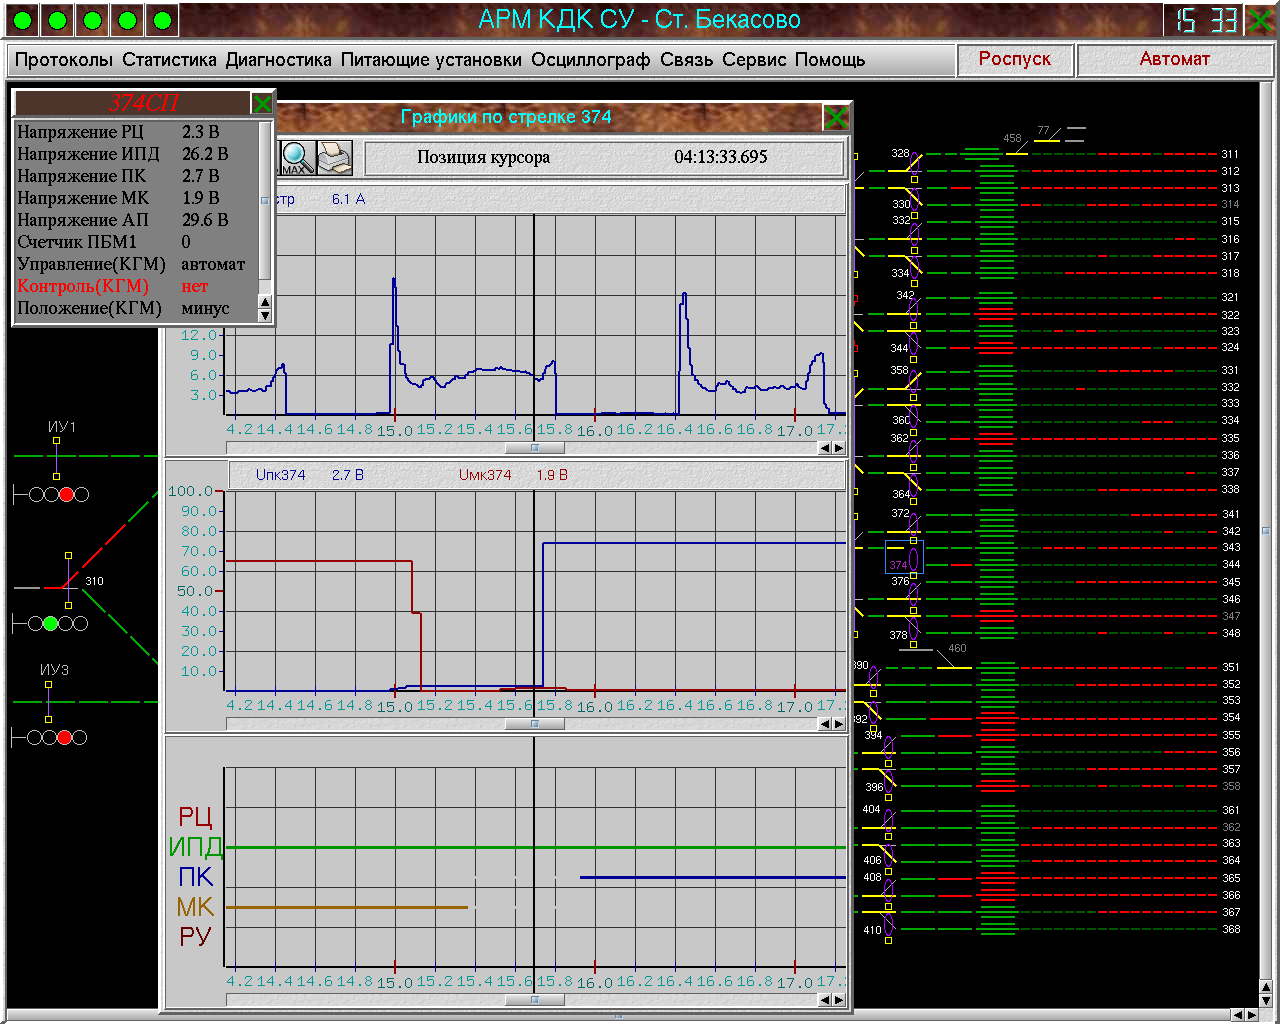Image resolution: width=1280 pixels, height=1024 pixels.
Task: Click the Напряжение ИПД row in popup
Action: (136, 154)
